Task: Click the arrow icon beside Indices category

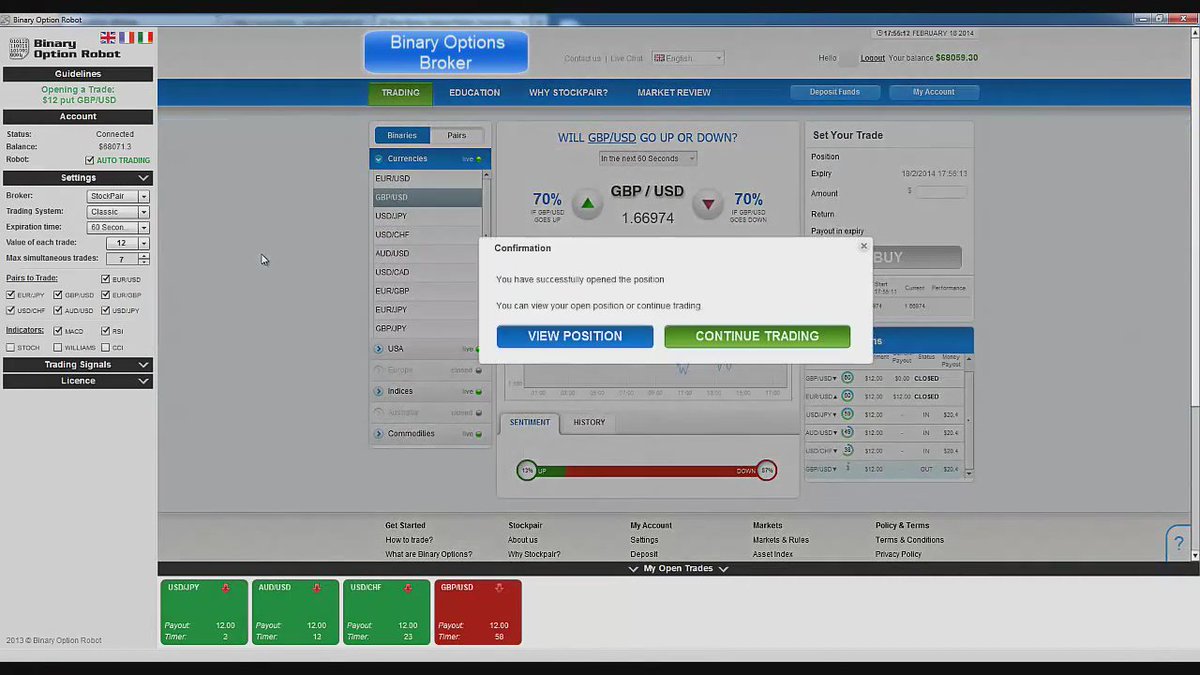Action: tap(379, 392)
